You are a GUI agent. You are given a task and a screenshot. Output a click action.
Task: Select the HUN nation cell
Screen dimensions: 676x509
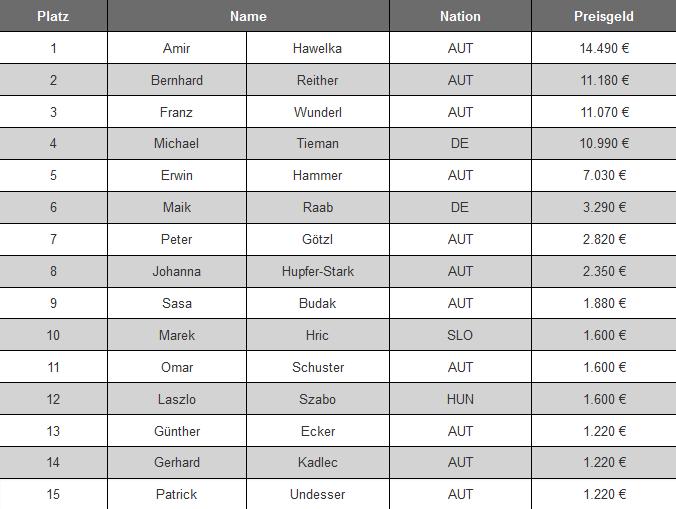460,399
